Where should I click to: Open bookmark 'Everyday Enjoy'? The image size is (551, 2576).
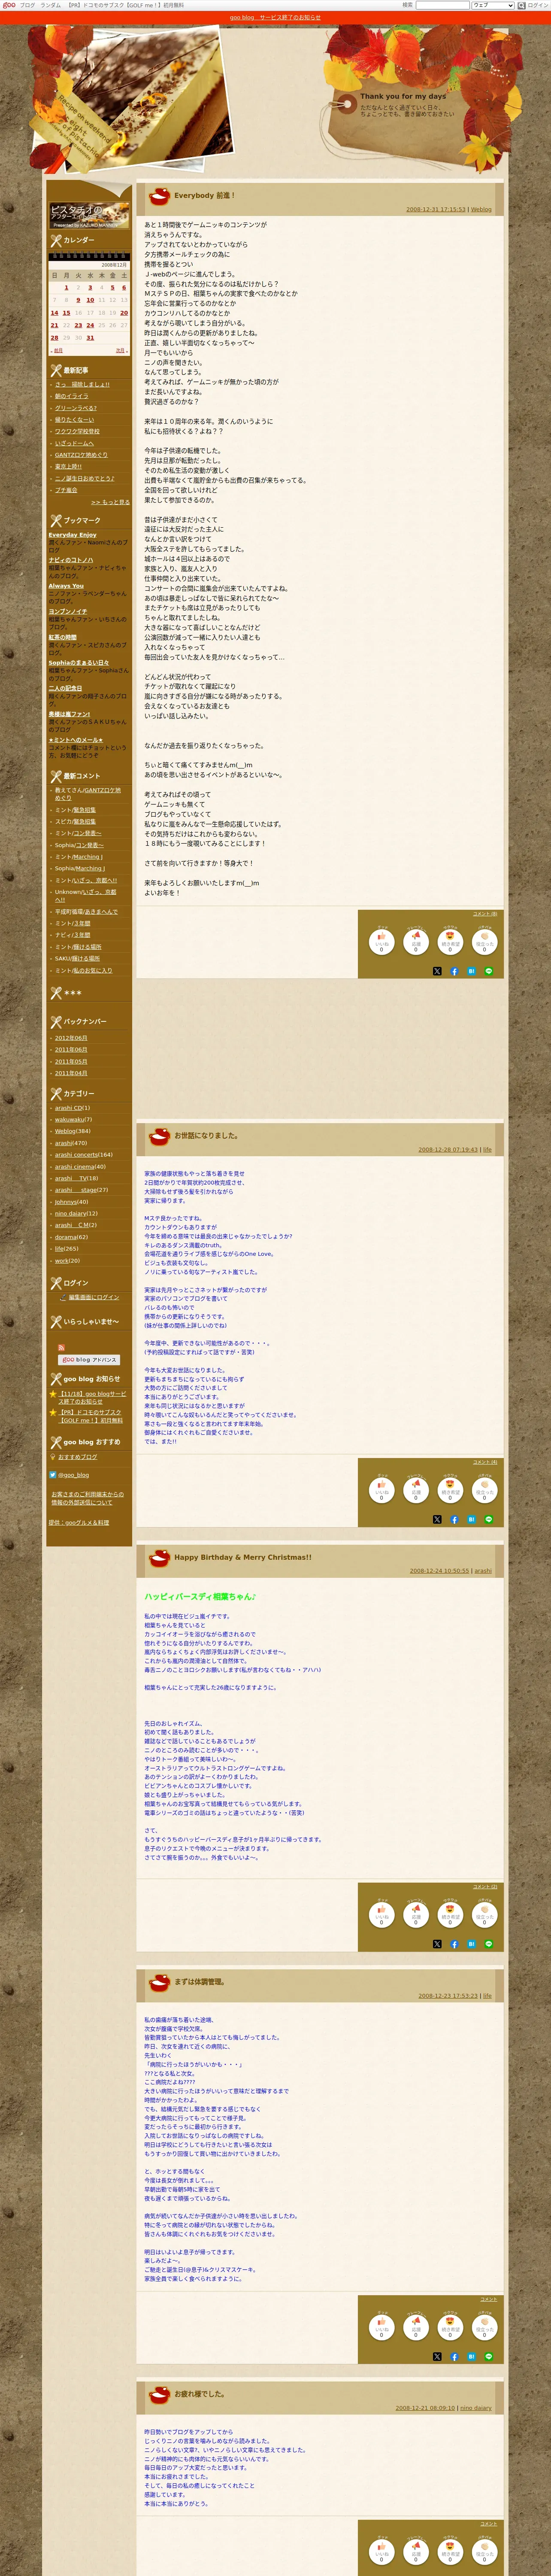click(72, 535)
